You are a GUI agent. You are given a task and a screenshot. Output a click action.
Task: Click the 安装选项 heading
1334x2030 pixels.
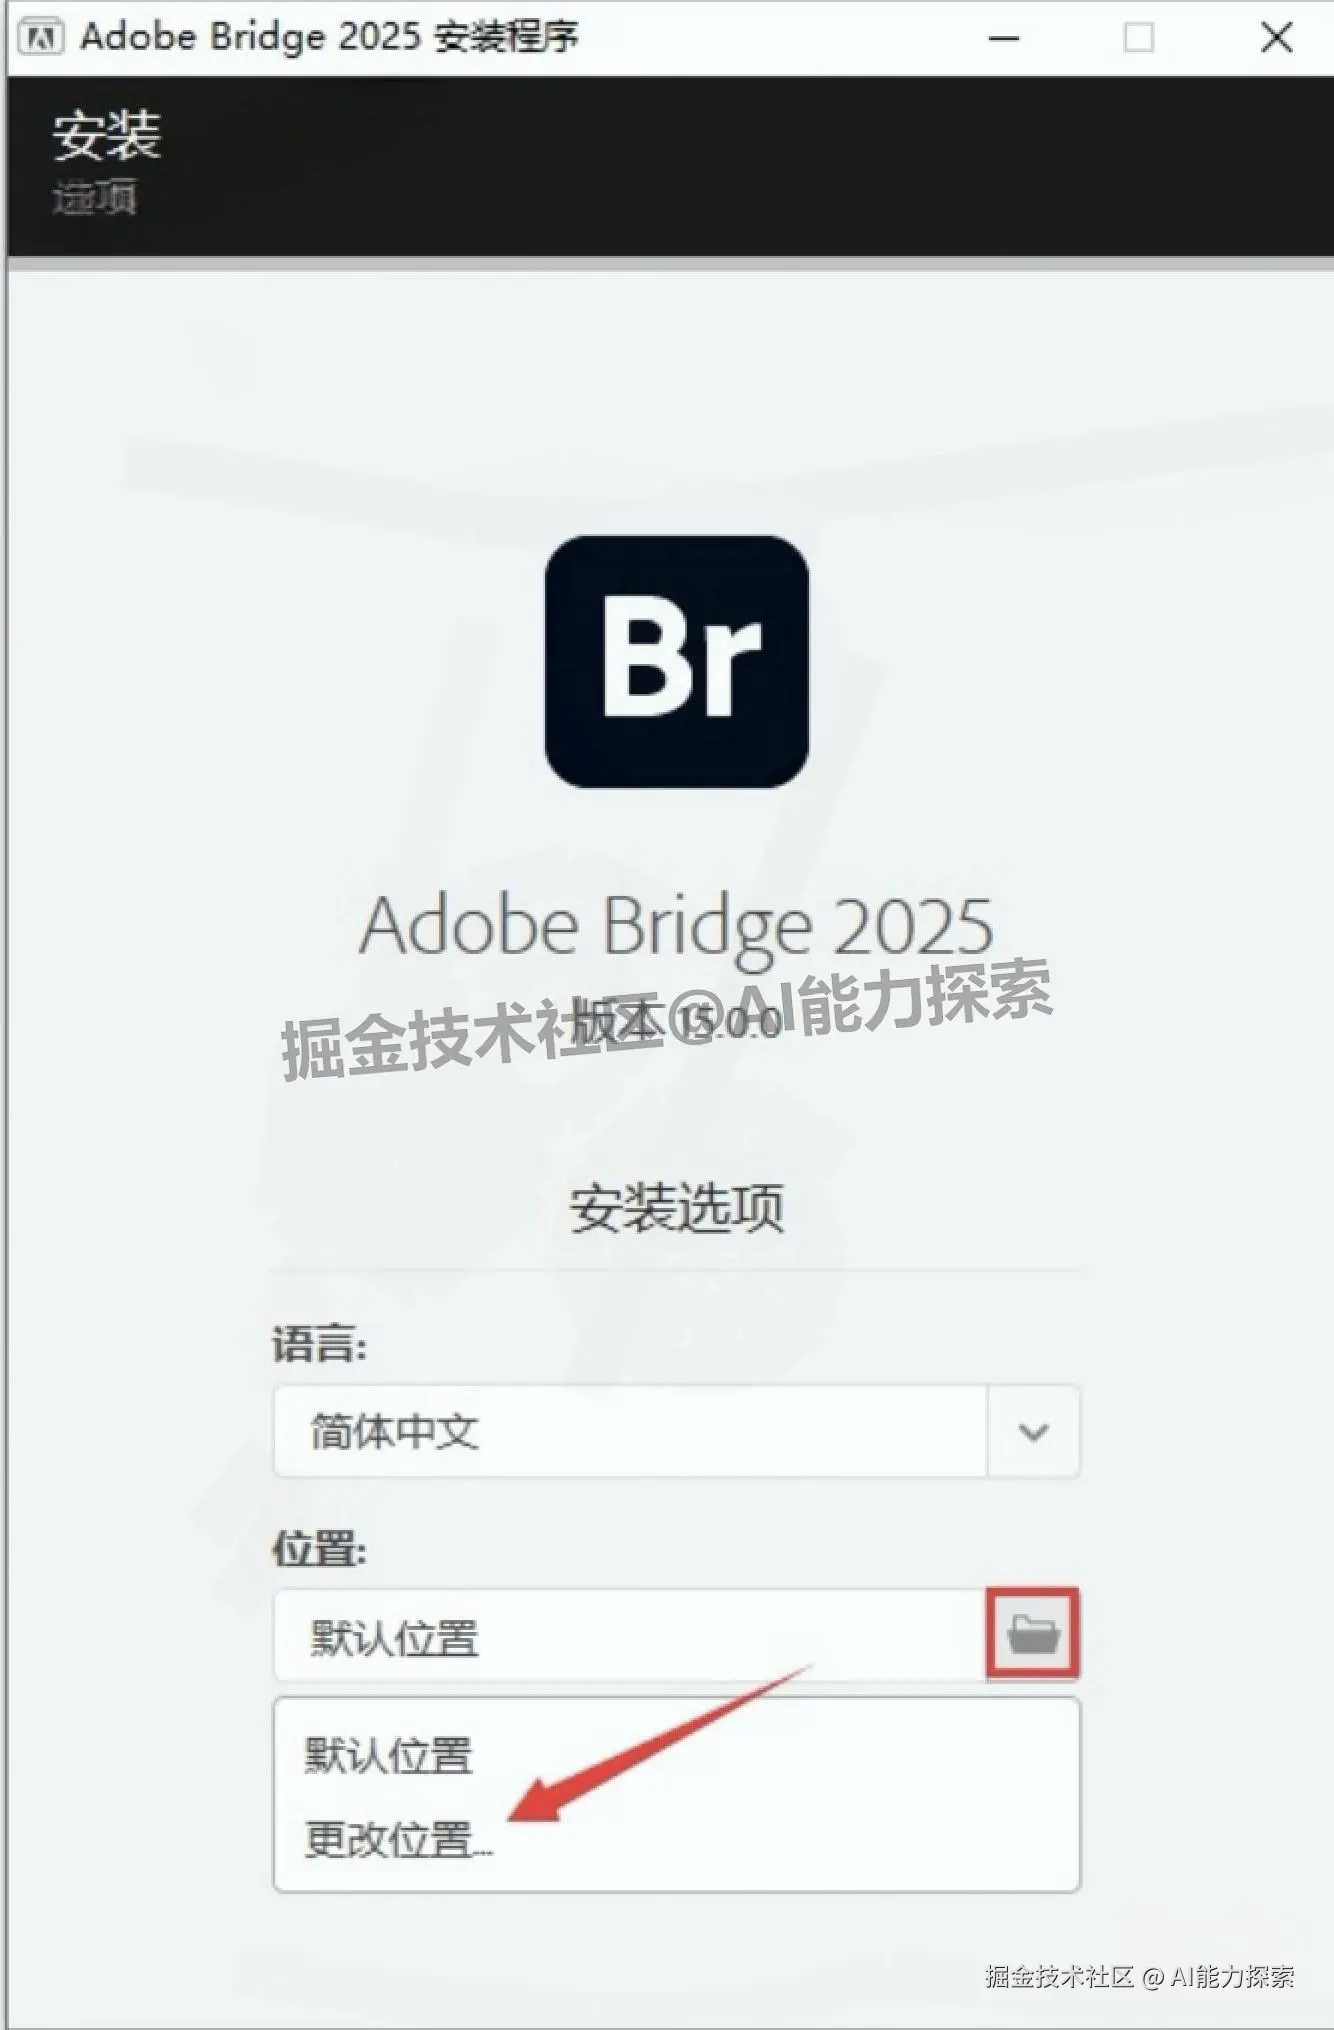click(x=676, y=1206)
